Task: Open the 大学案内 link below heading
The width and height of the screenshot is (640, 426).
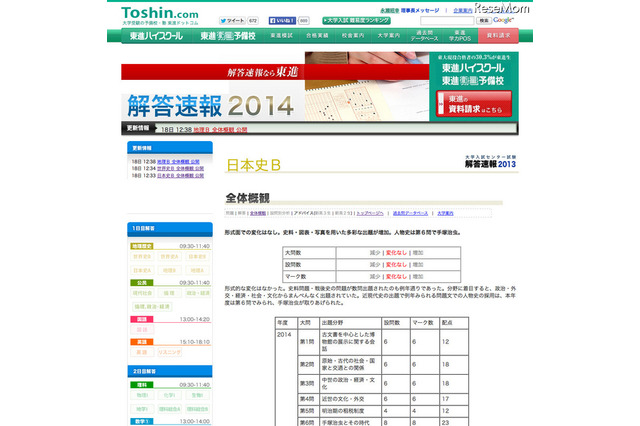Action: tap(445, 213)
